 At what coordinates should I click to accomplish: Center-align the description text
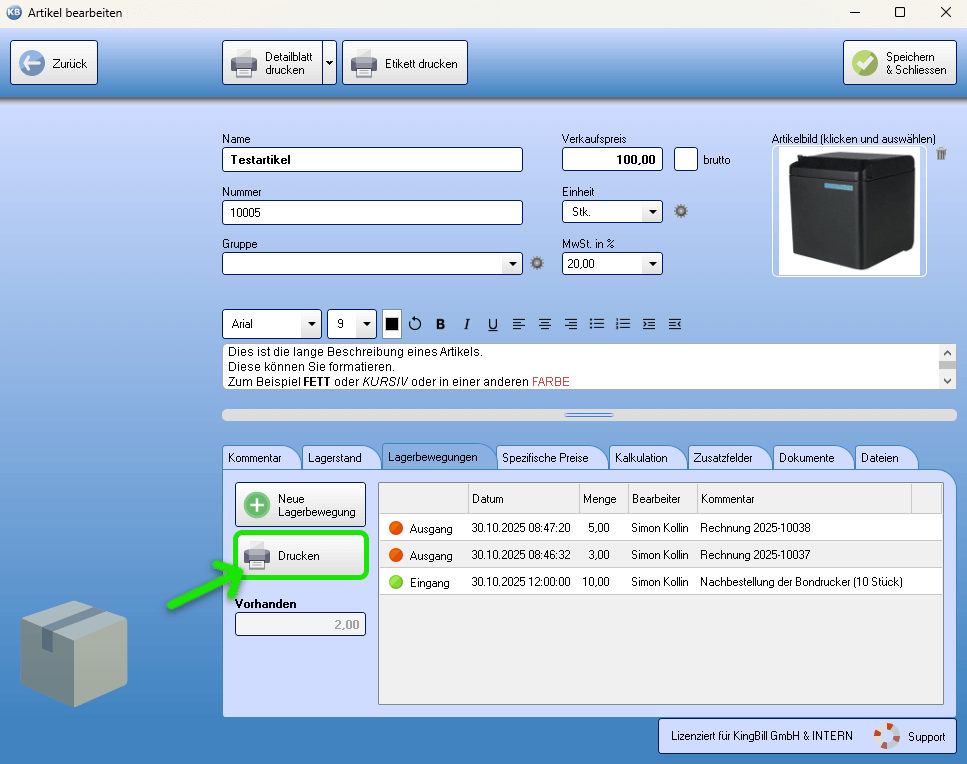click(545, 324)
